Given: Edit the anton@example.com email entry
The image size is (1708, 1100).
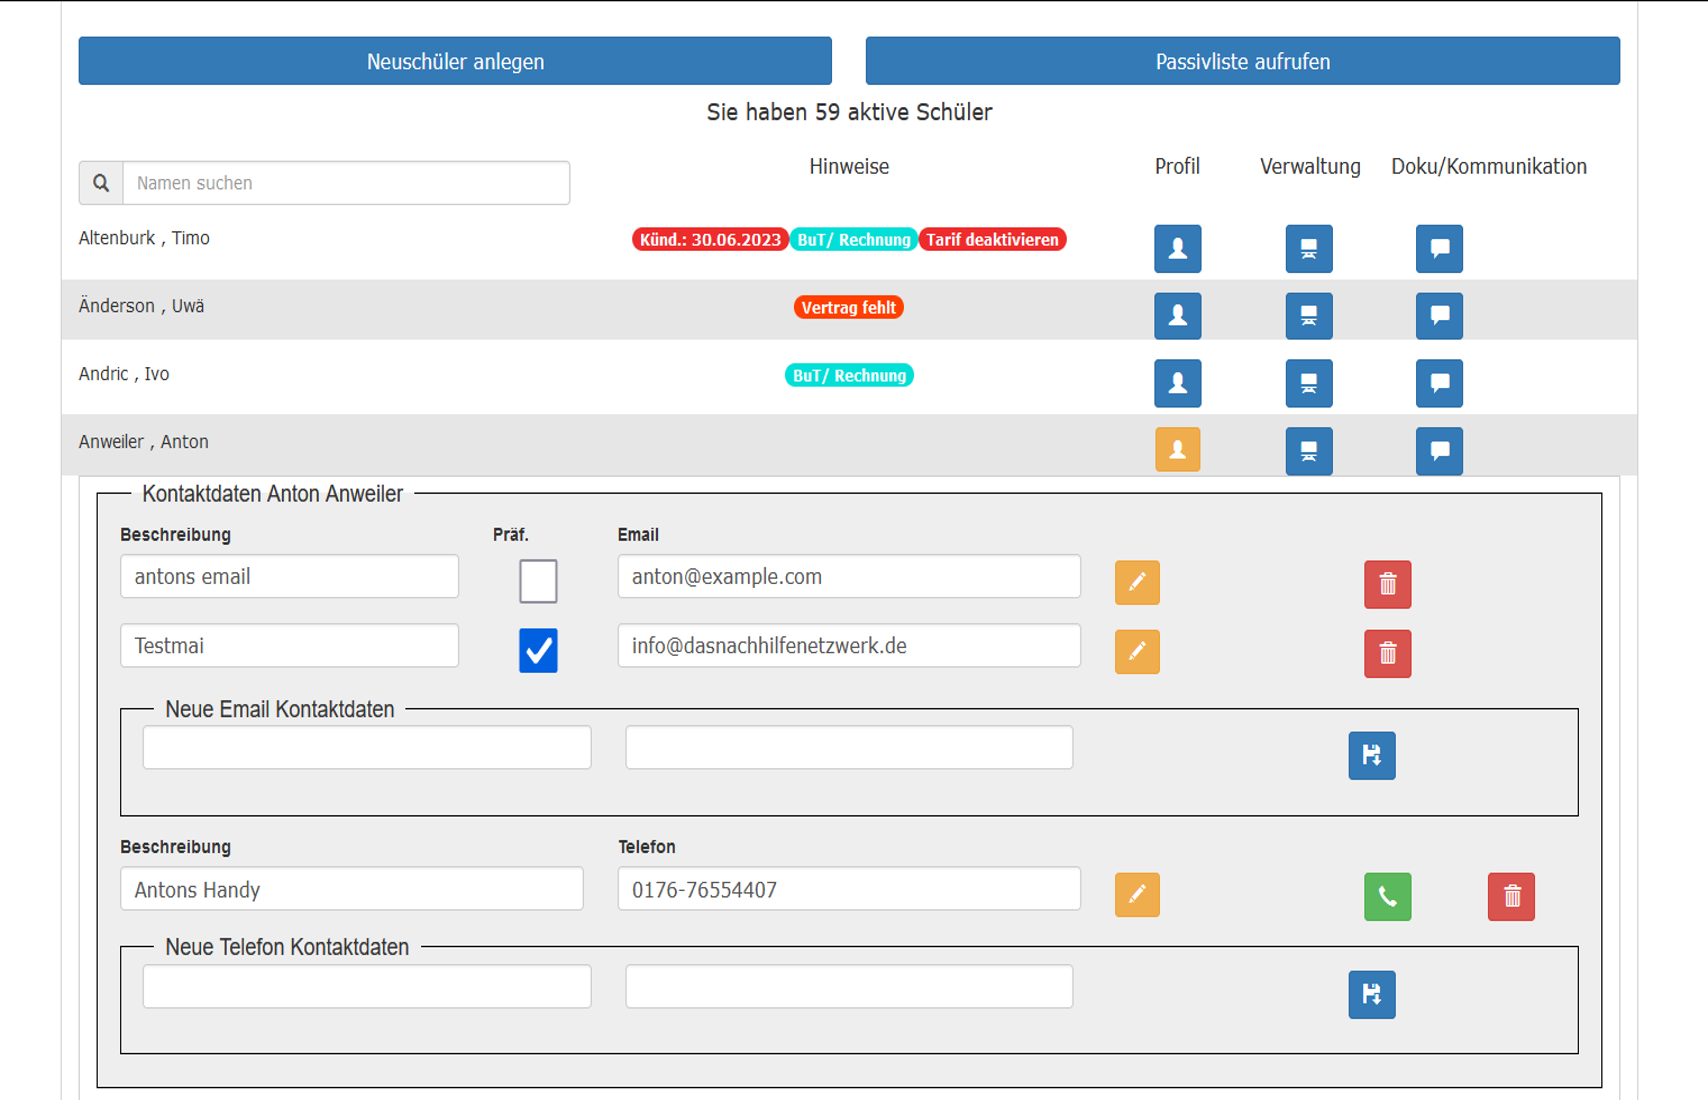Looking at the screenshot, I should (x=1137, y=583).
